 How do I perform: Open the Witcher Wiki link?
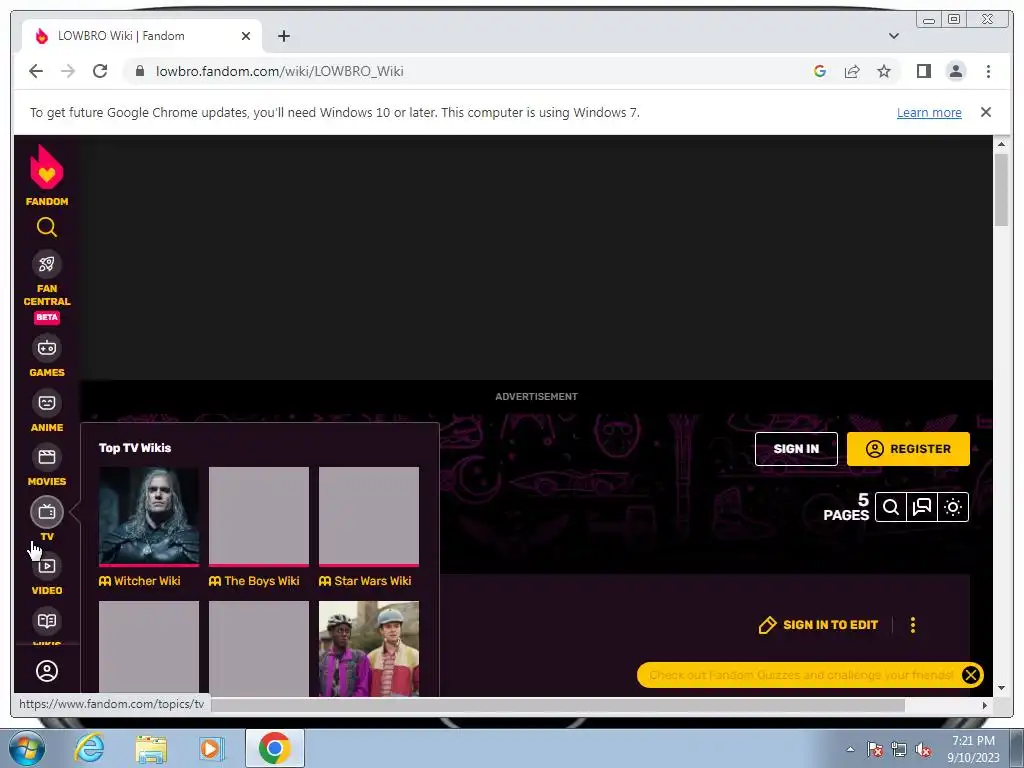[x=140, y=581]
